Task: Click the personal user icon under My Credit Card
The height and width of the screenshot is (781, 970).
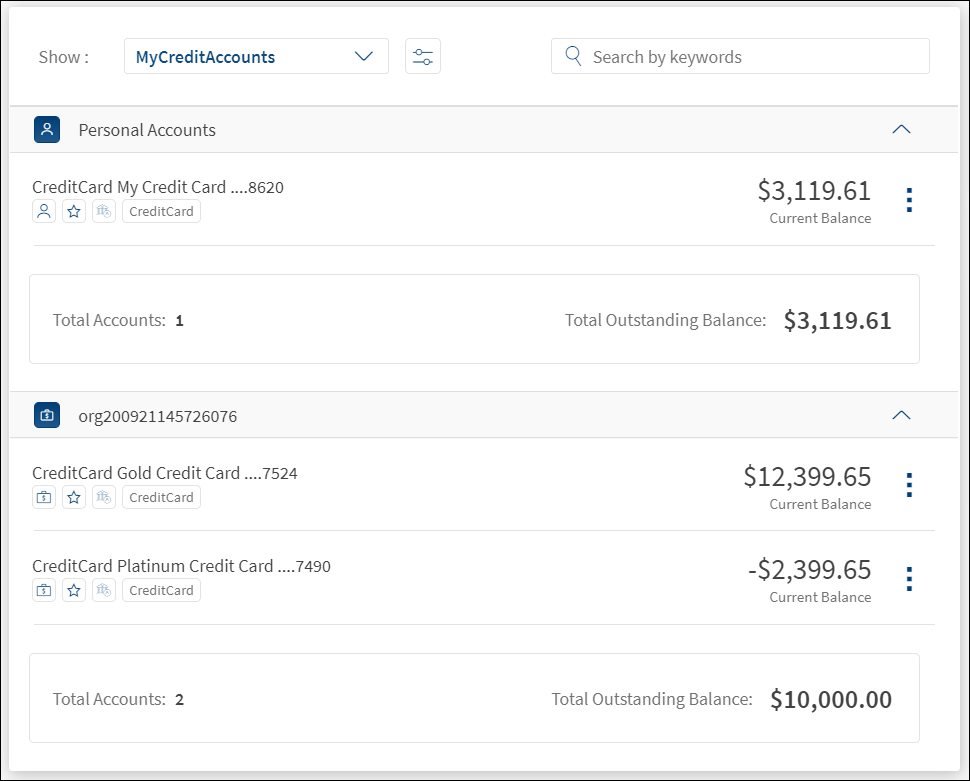Action: pyautogui.click(x=44, y=211)
